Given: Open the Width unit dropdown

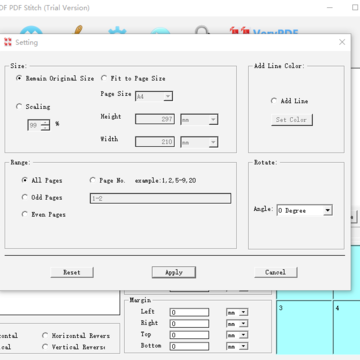Looking at the screenshot, I should [213, 142].
